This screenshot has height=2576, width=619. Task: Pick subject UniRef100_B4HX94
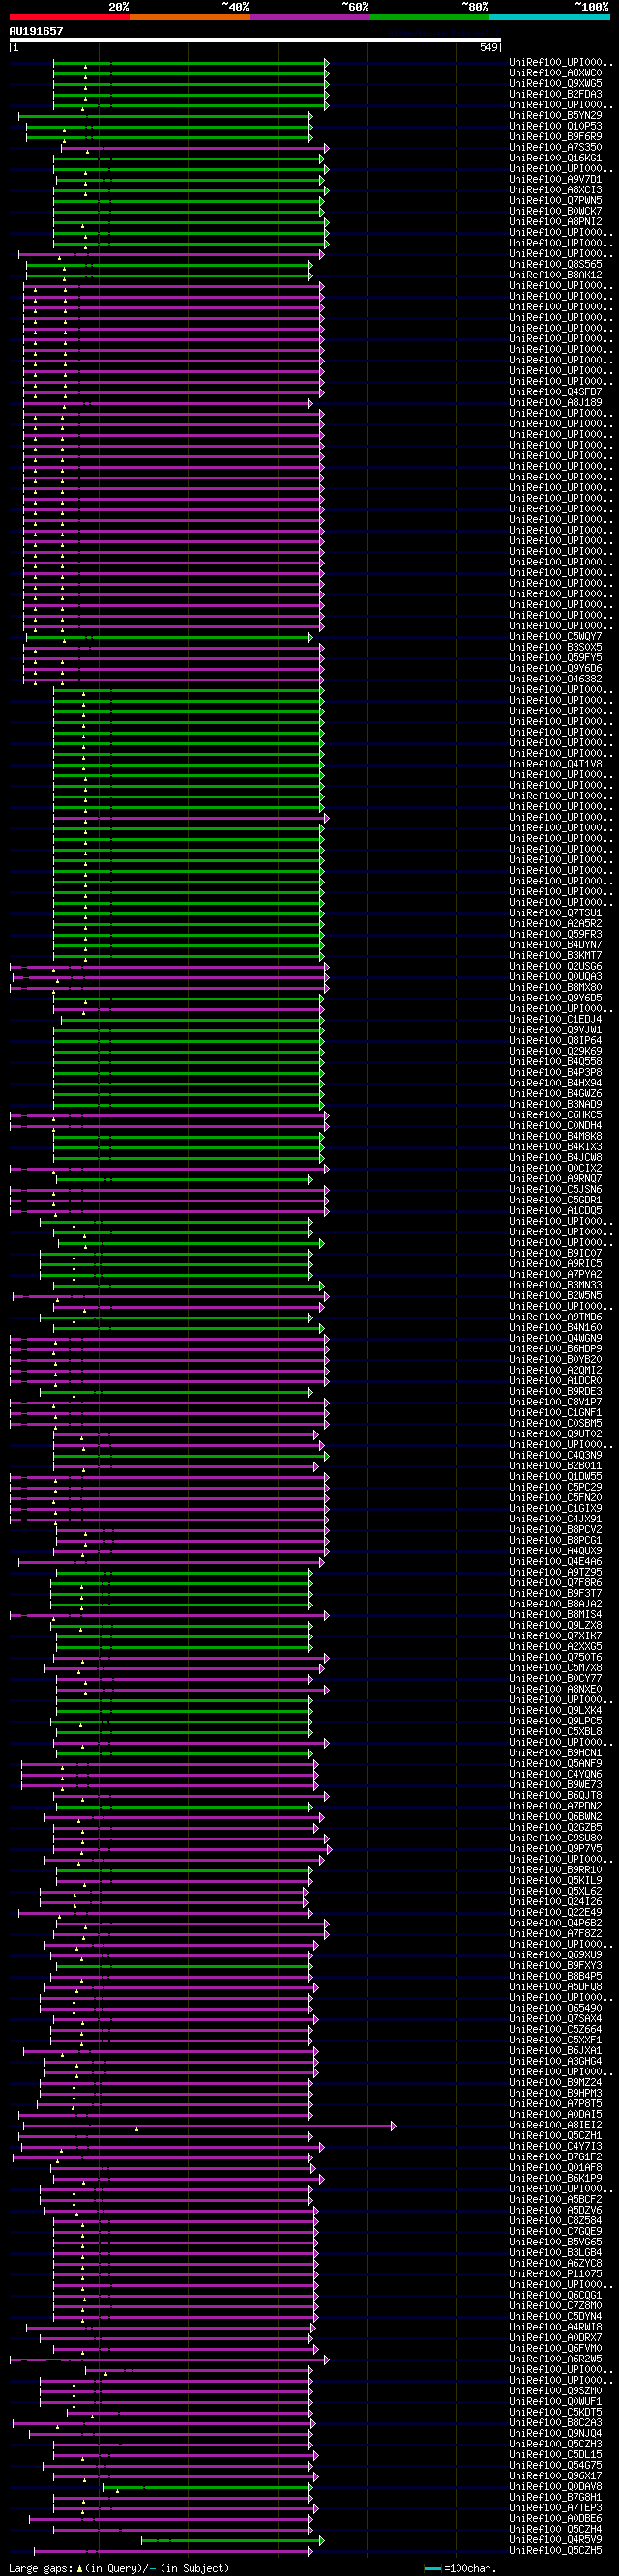coord(555,1083)
